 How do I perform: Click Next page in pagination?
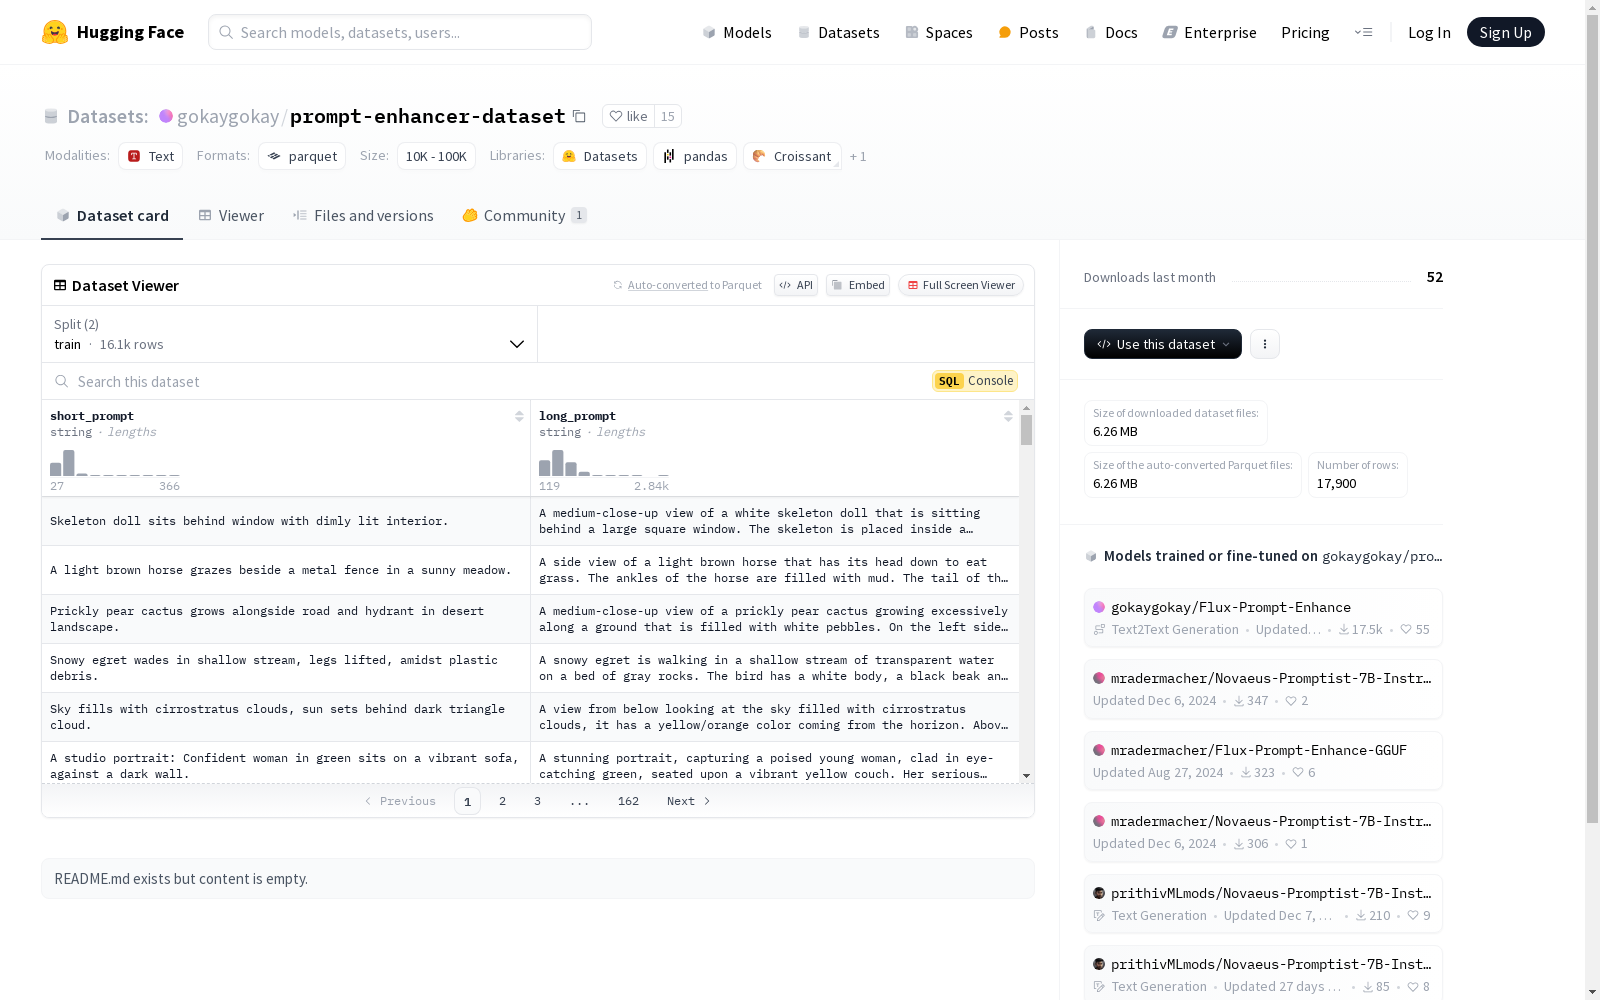click(x=689, y=801)
